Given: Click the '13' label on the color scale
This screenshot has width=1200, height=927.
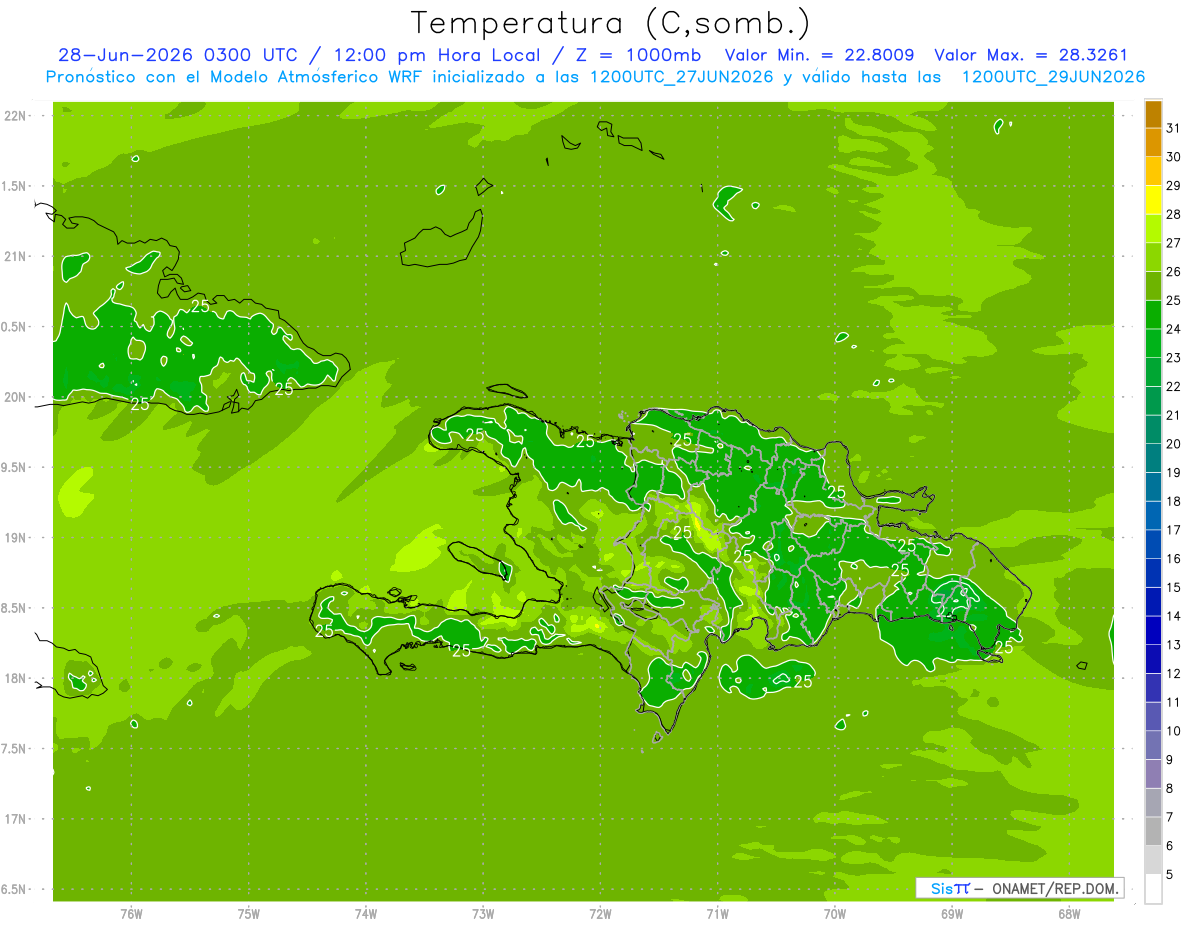Looking at the screenshot, I should 1174,645.
